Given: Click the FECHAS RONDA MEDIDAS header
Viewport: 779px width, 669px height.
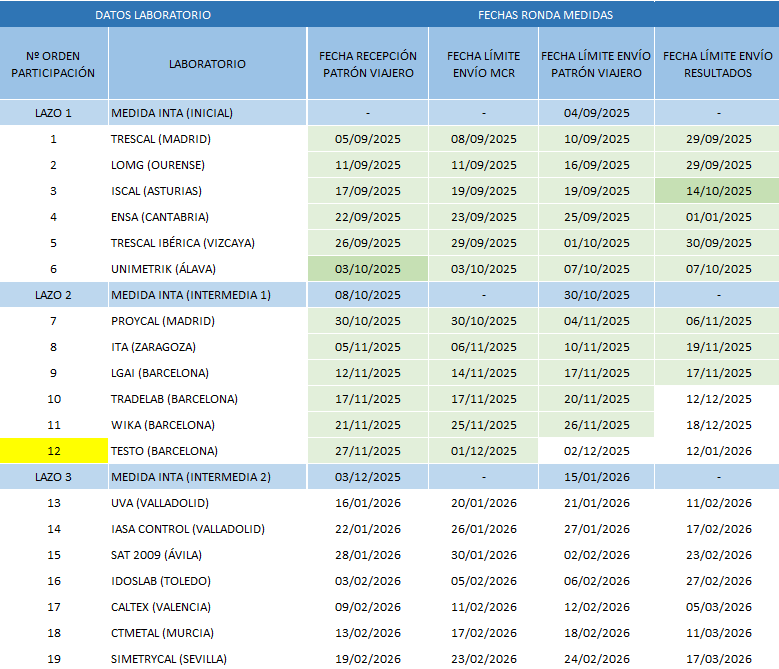Looking at the screenshot, I should (x=545, y=15).
